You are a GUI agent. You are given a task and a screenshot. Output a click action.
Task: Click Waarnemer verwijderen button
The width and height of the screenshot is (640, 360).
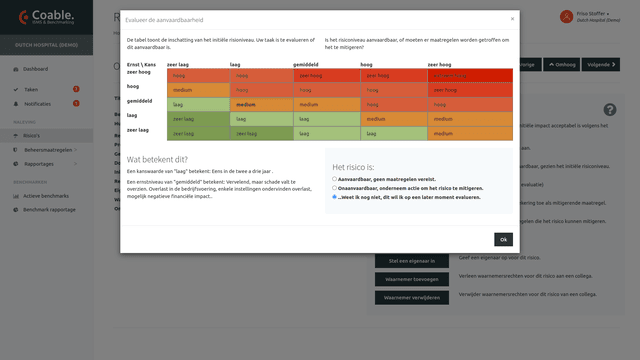point(412,298)
